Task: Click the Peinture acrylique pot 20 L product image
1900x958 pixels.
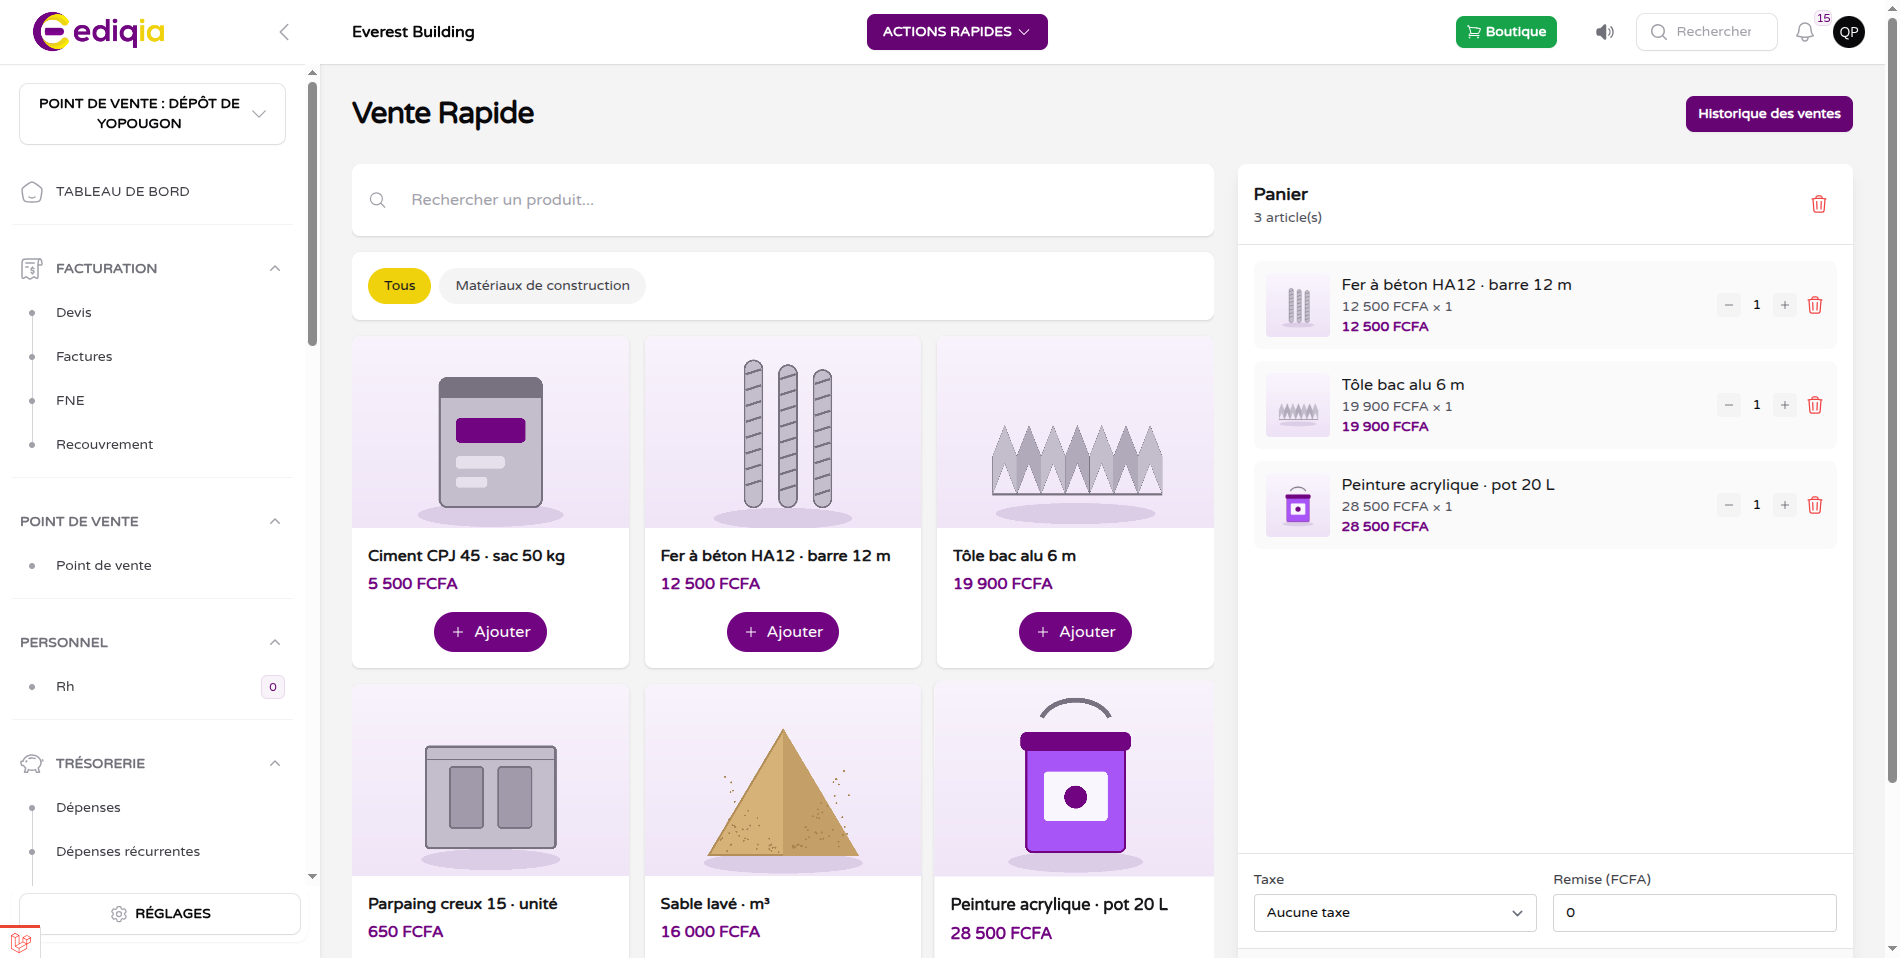Action: point(1075,780)
